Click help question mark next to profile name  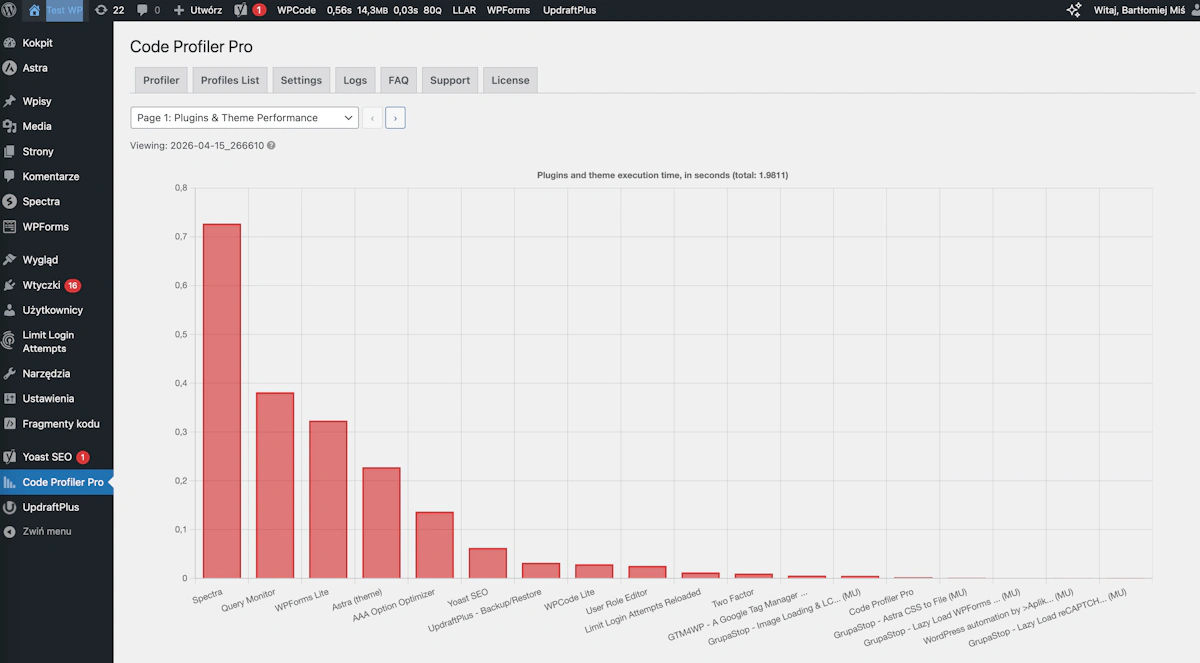point(271,145)
